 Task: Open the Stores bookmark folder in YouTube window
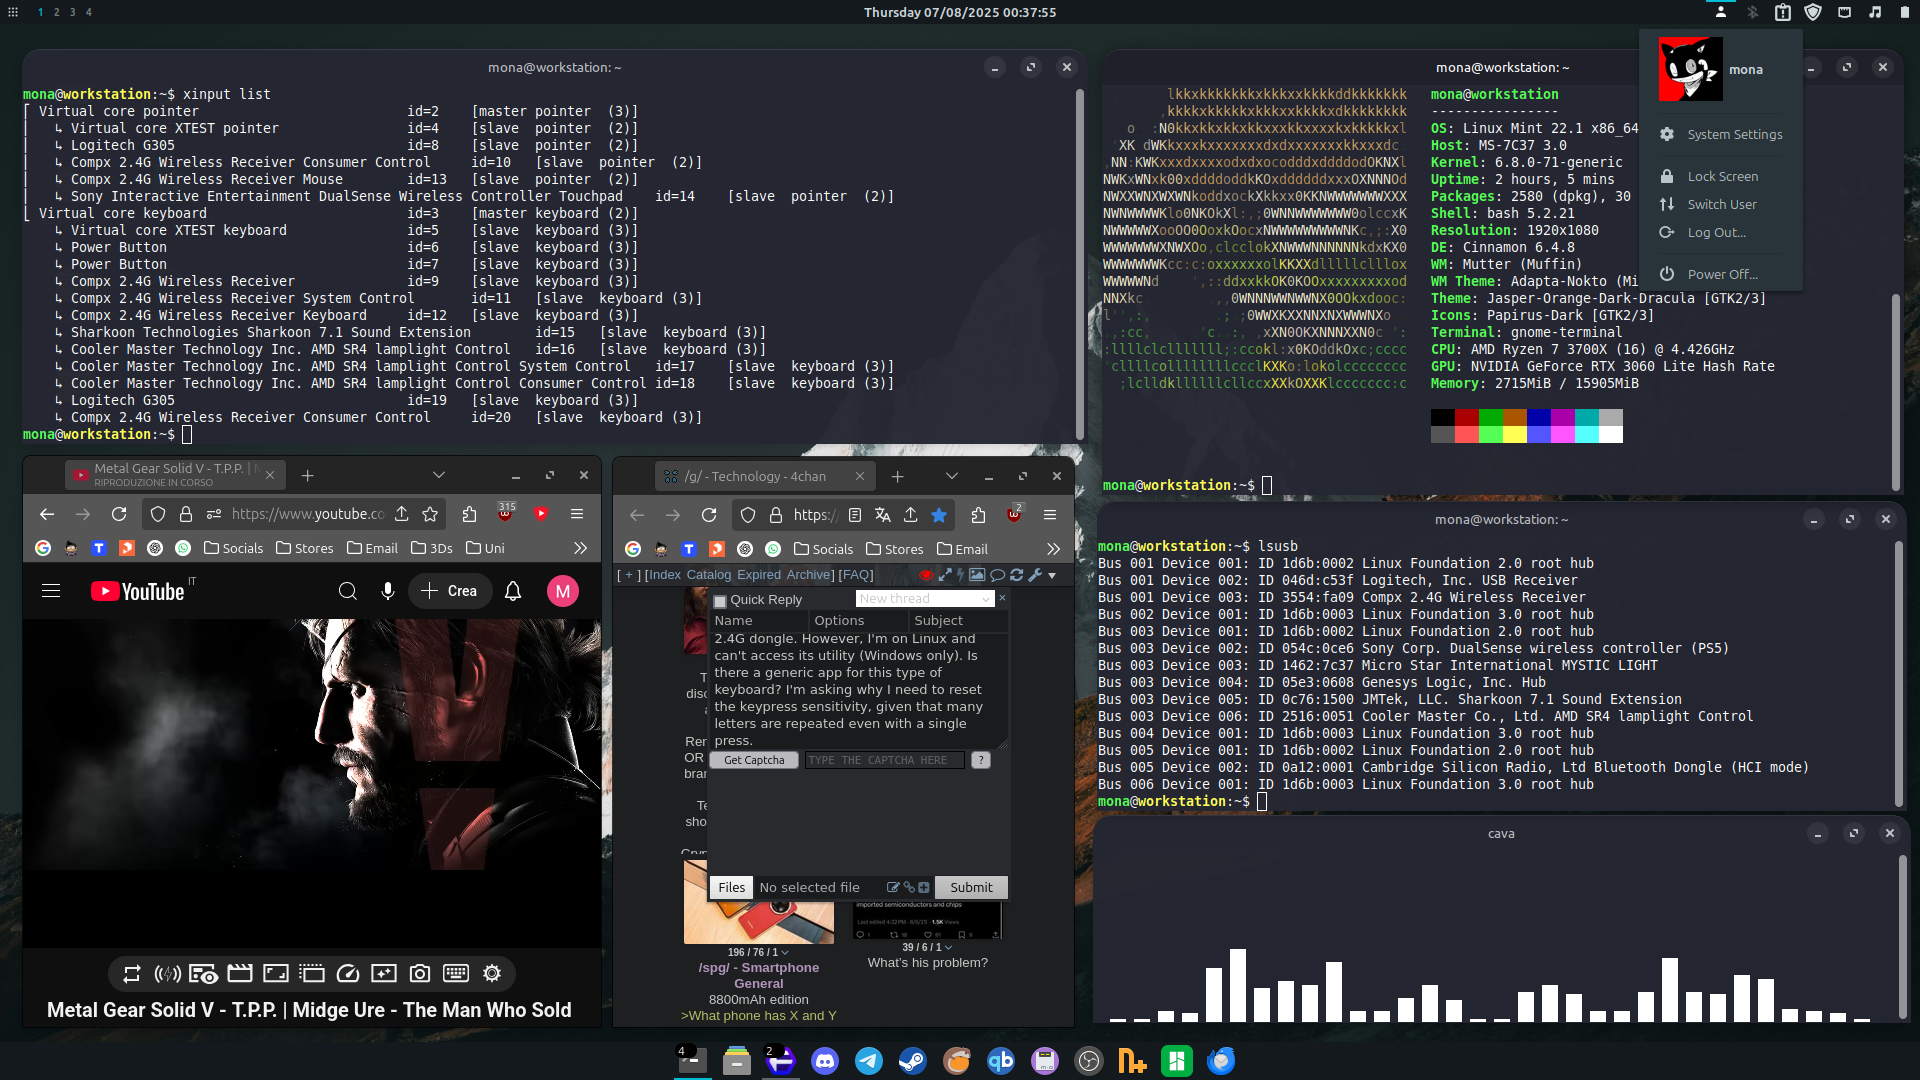click(304, 548)
